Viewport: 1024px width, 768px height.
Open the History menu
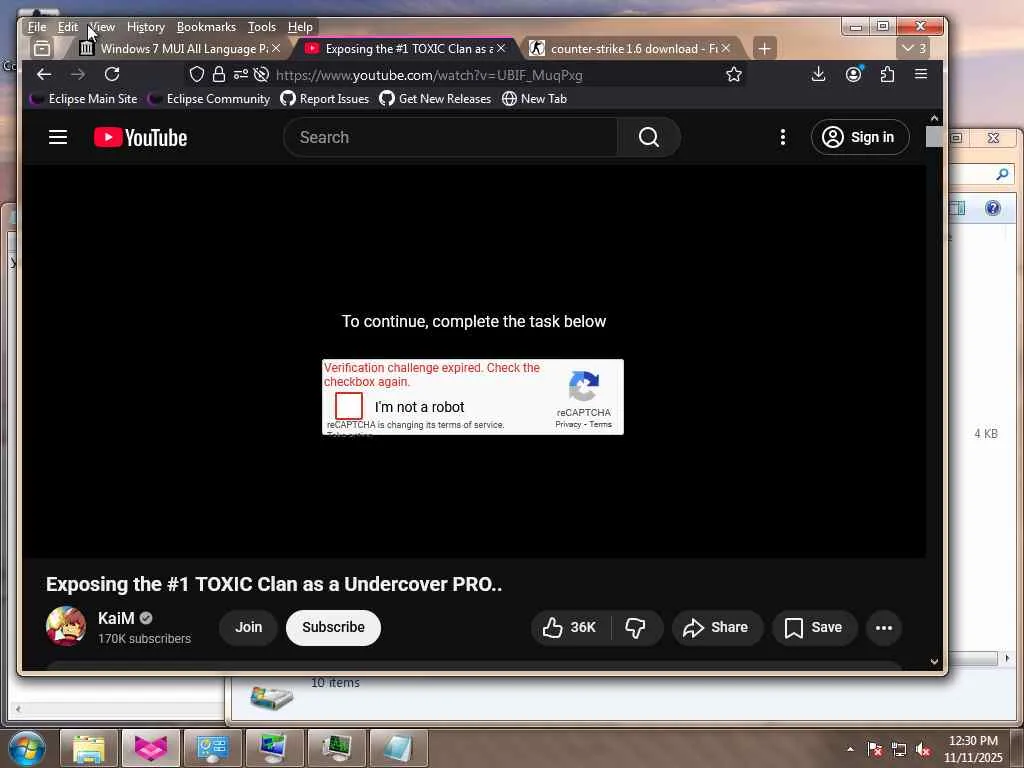[x=146, y=27]
